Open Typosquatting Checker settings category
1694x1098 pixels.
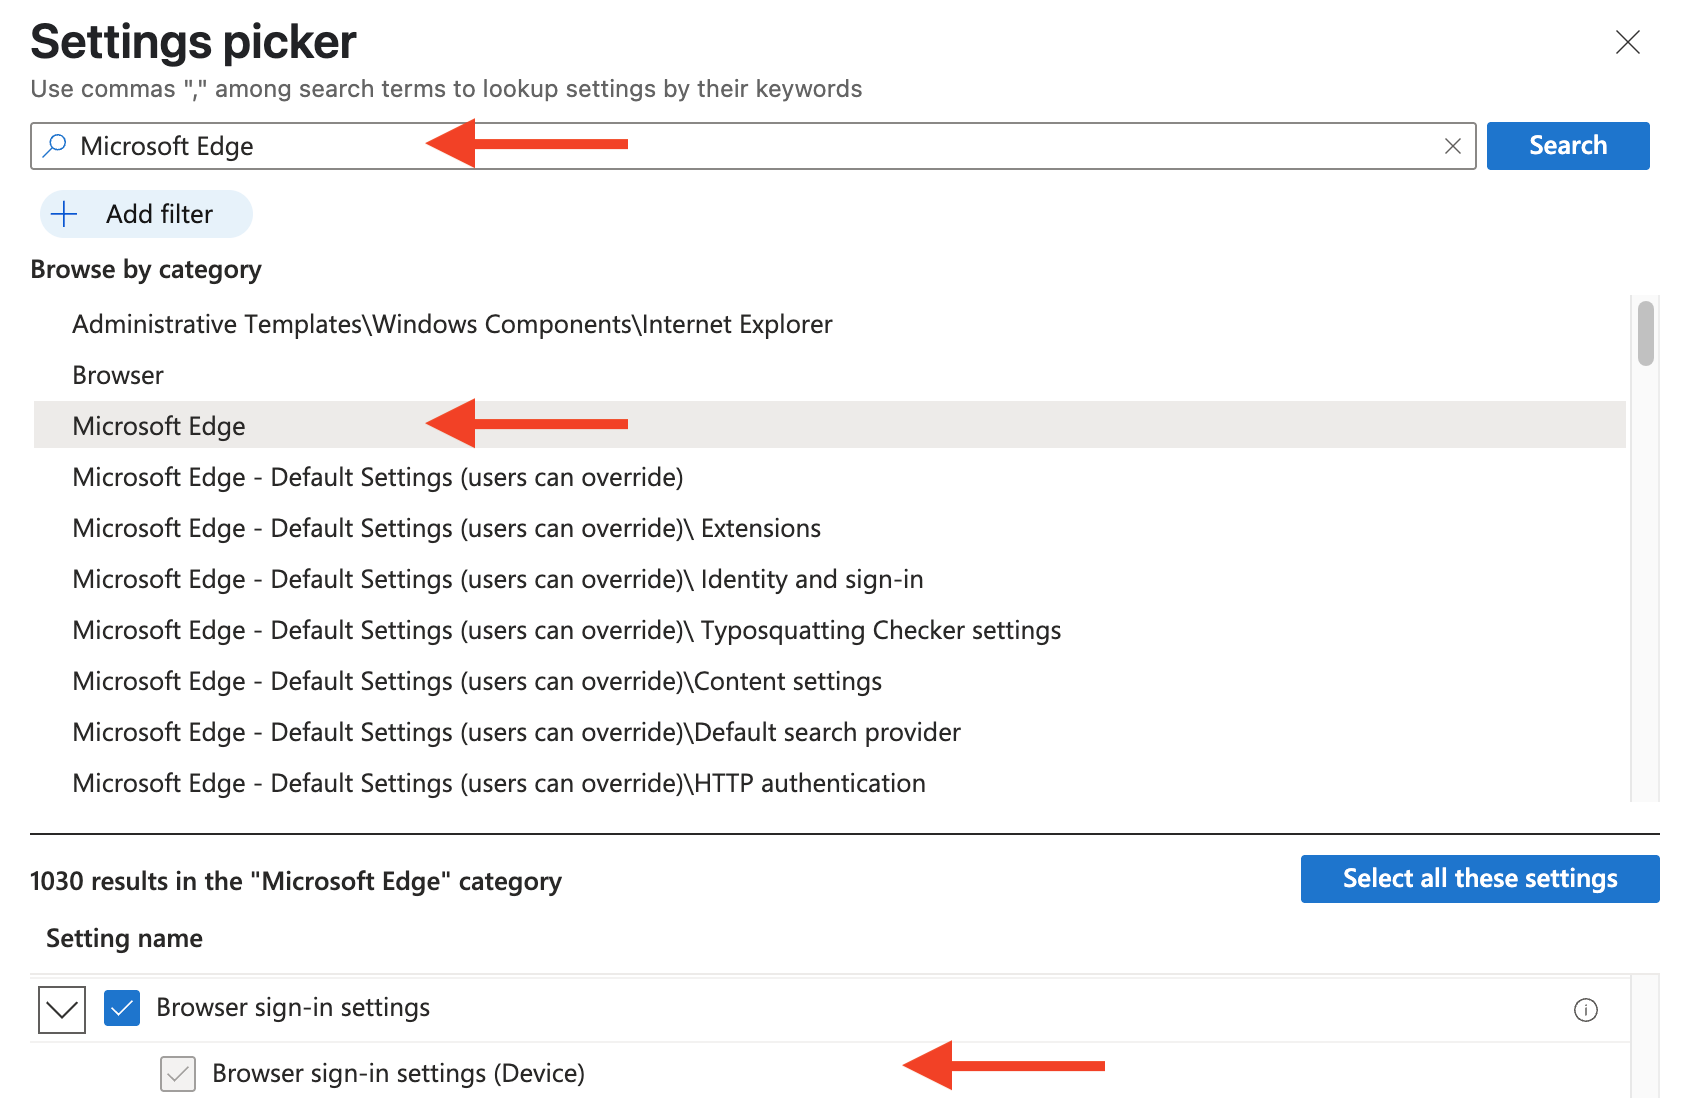[566, 630]
